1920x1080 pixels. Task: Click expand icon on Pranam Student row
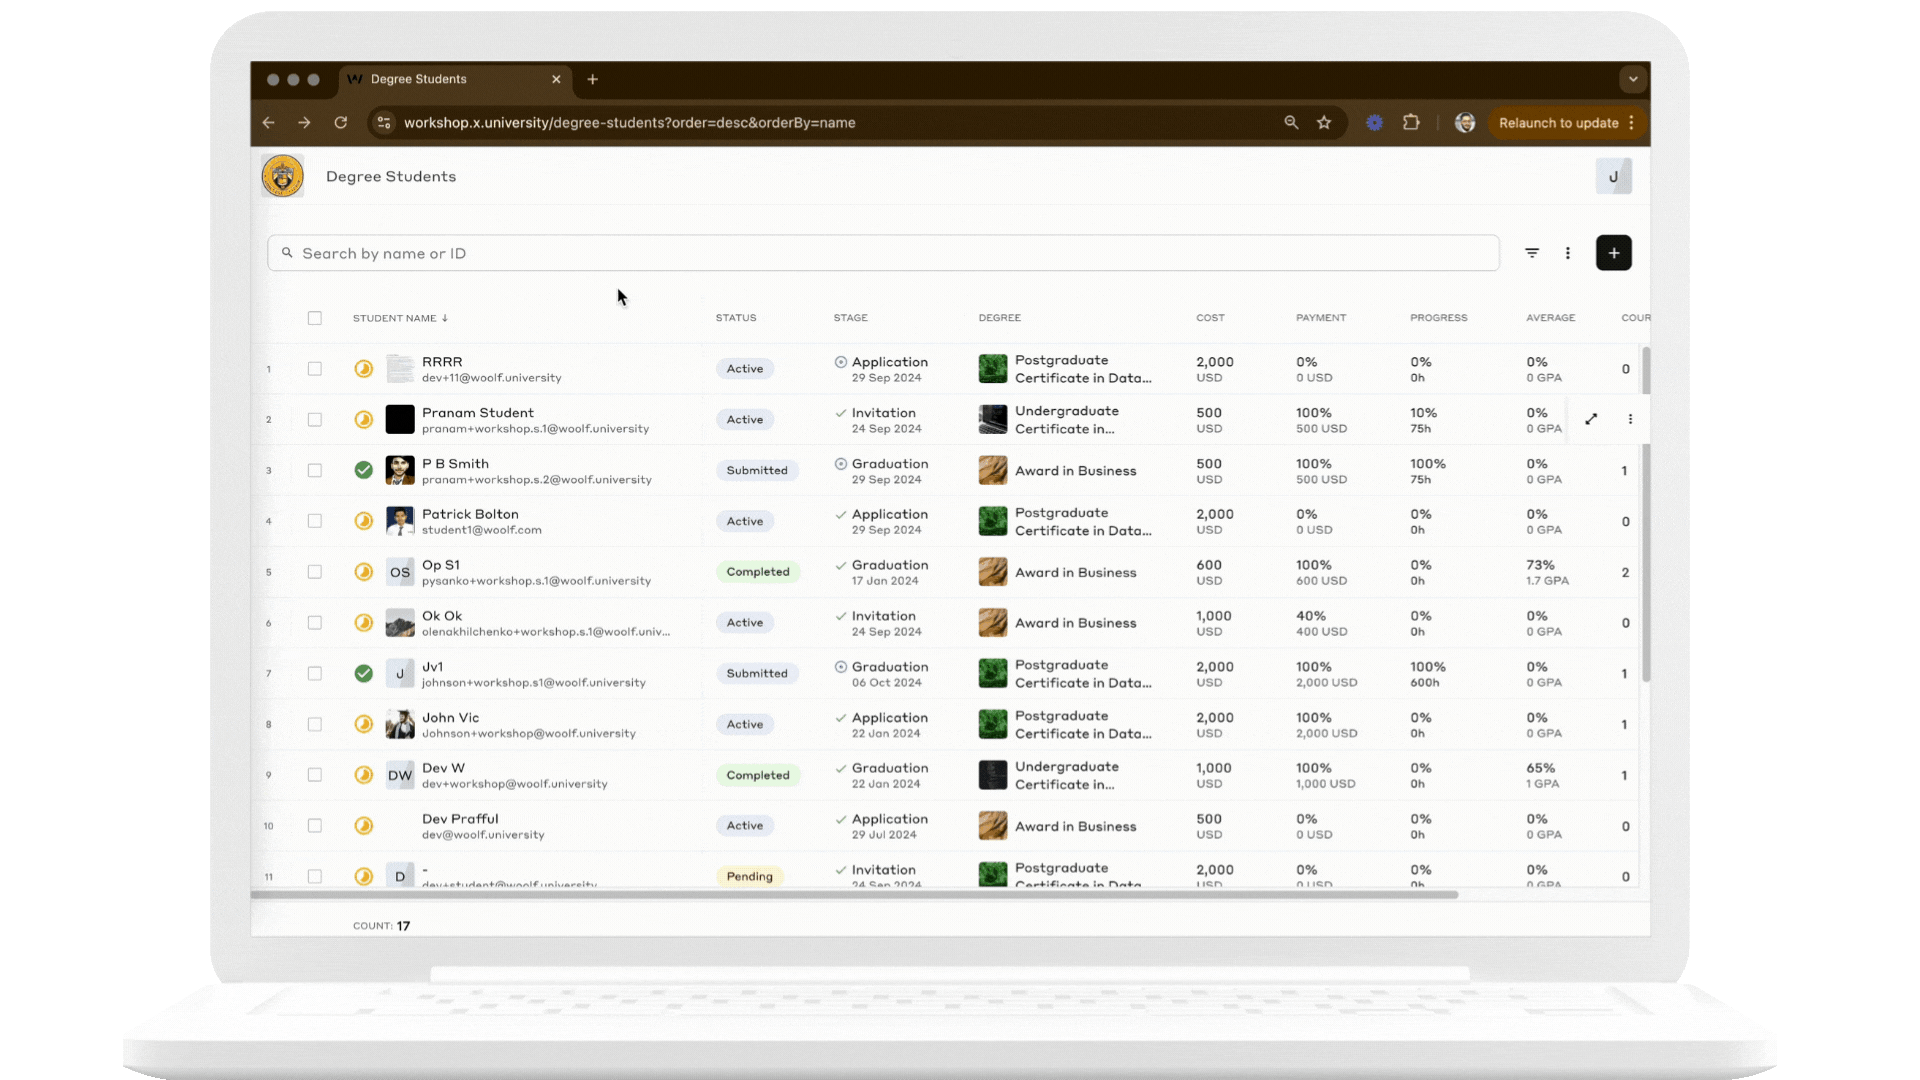click(1590, 419)
